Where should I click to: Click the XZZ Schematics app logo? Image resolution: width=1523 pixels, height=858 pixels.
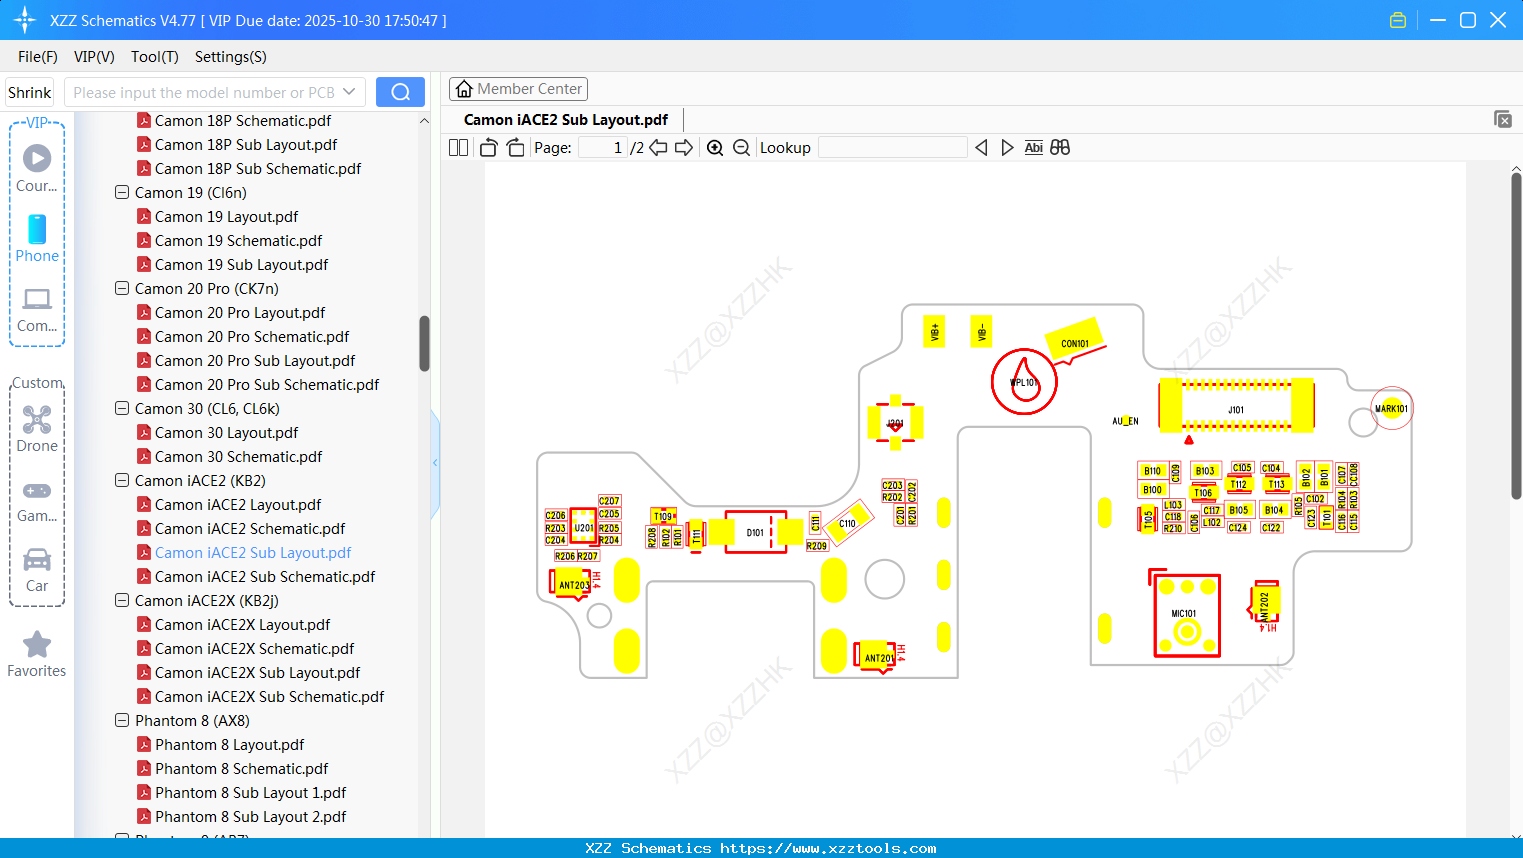[25, 20]
